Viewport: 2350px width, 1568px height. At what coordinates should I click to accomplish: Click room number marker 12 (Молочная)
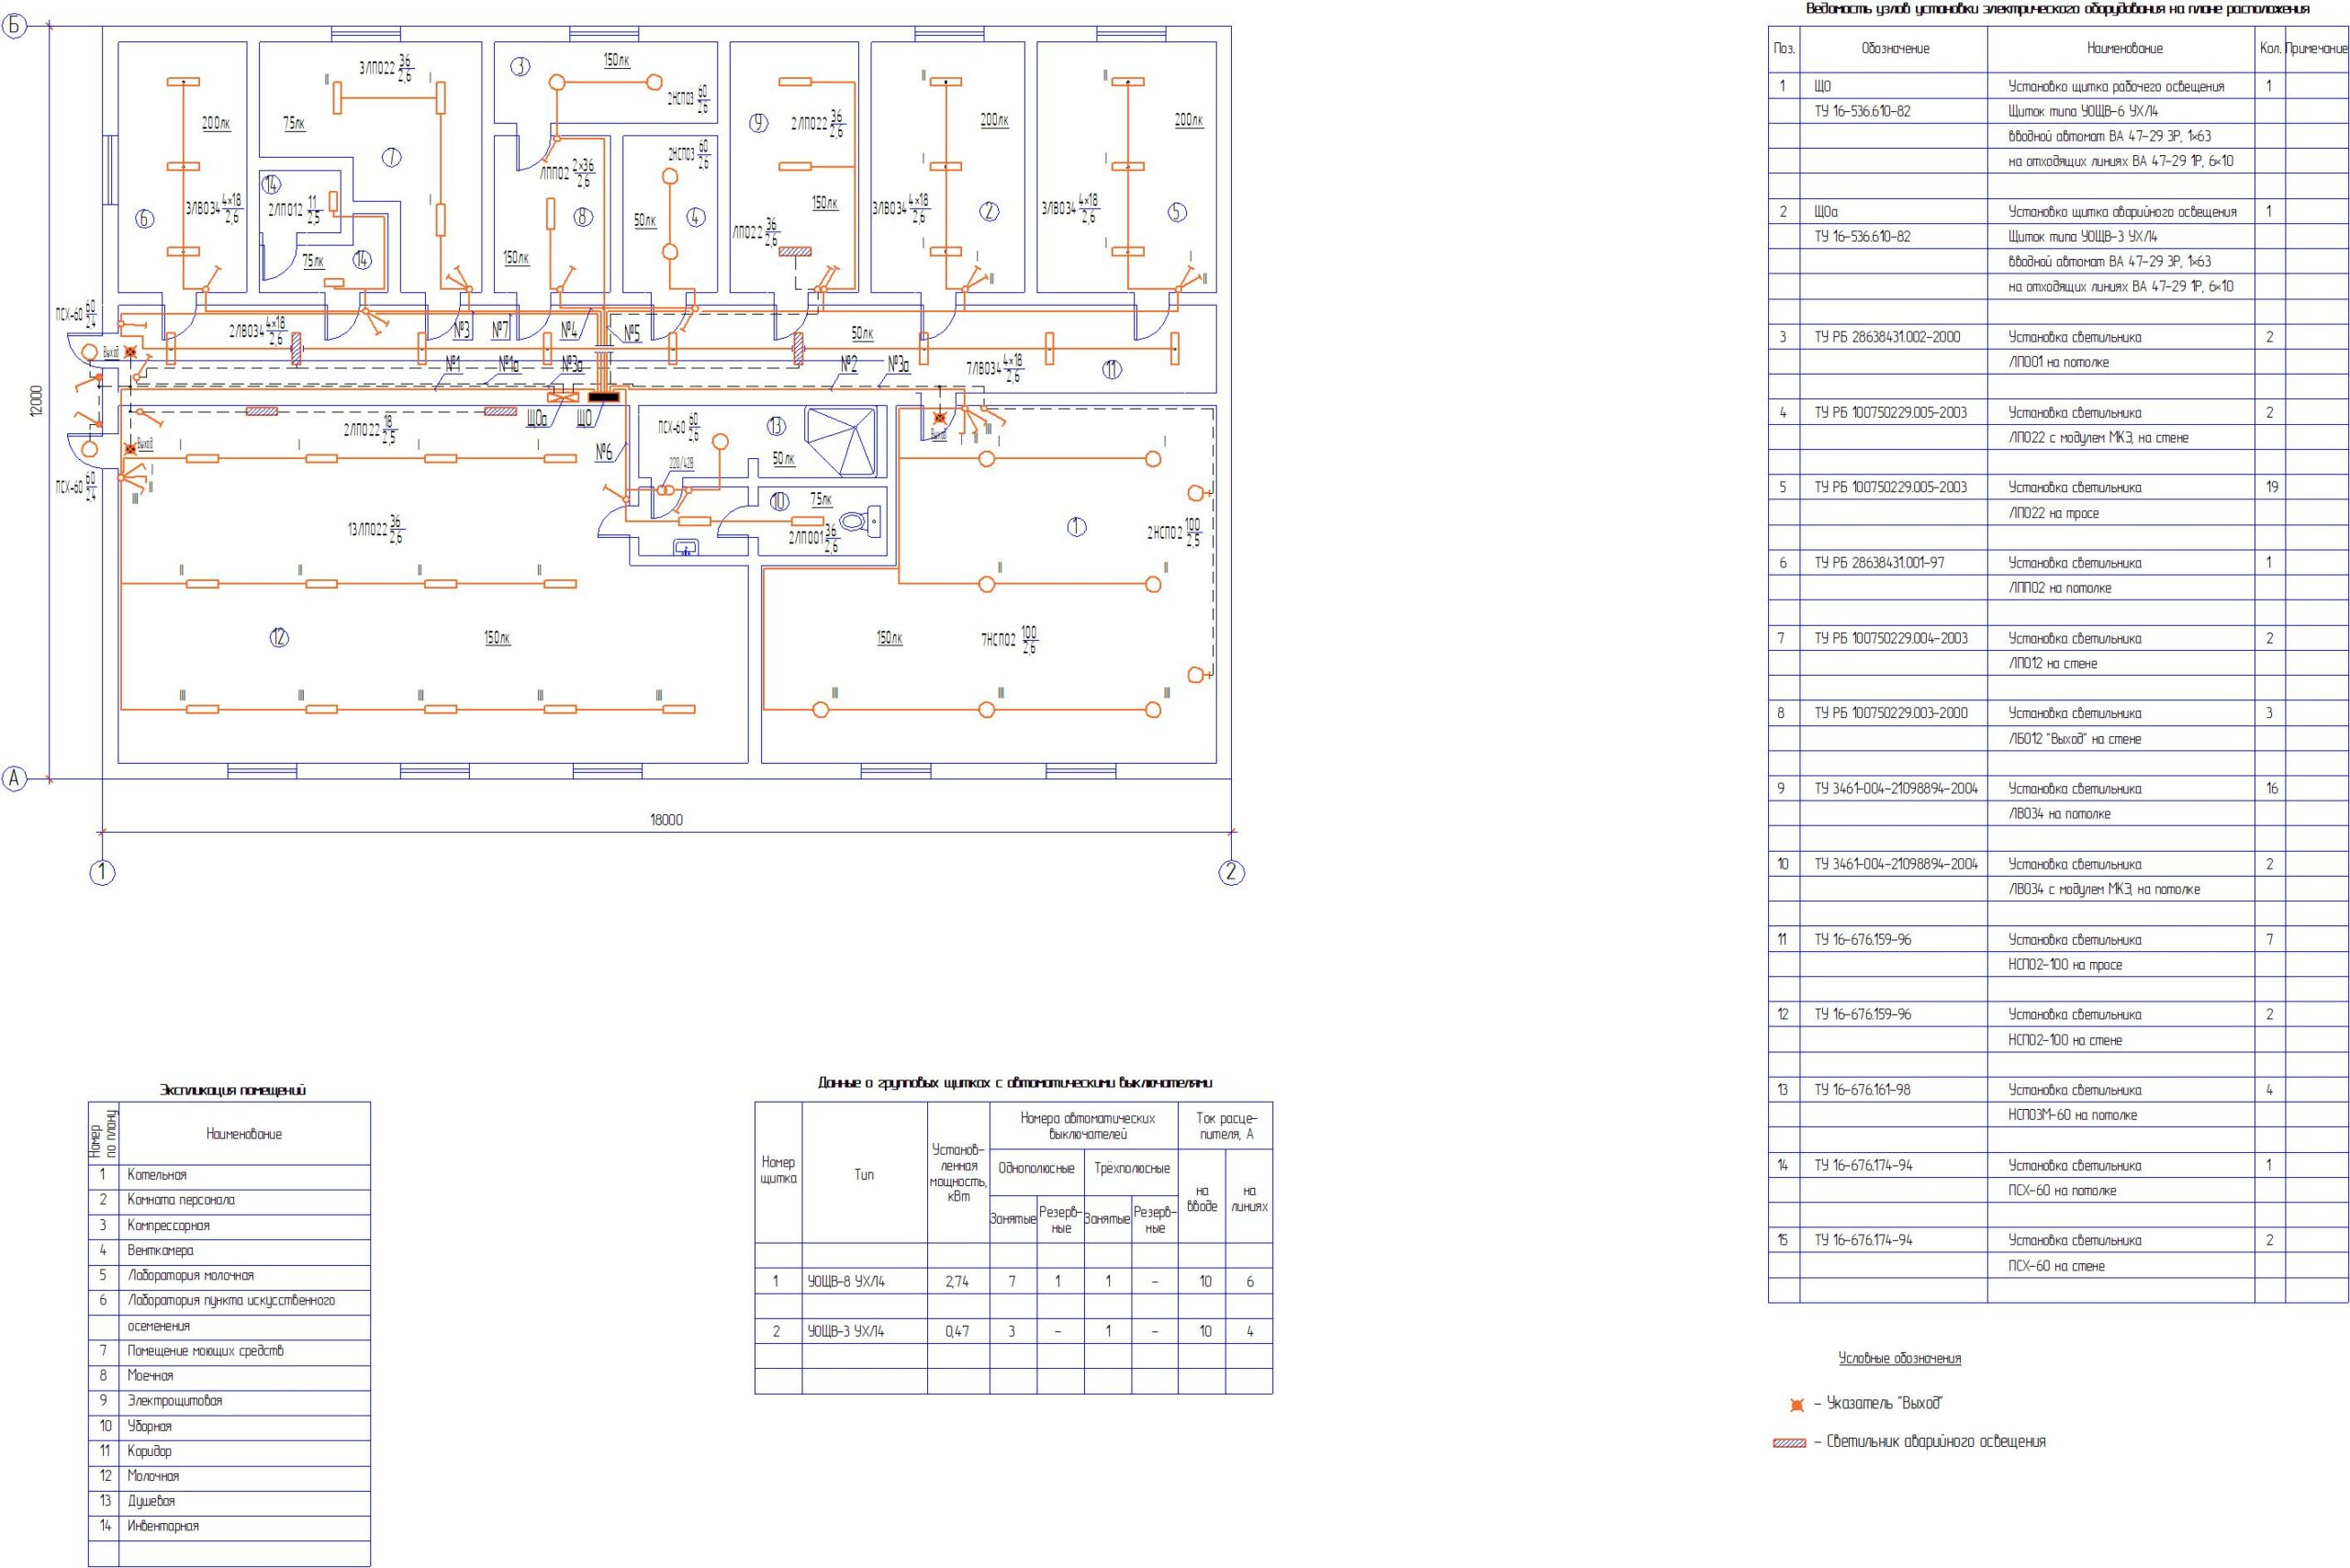[x=279, y=636]
